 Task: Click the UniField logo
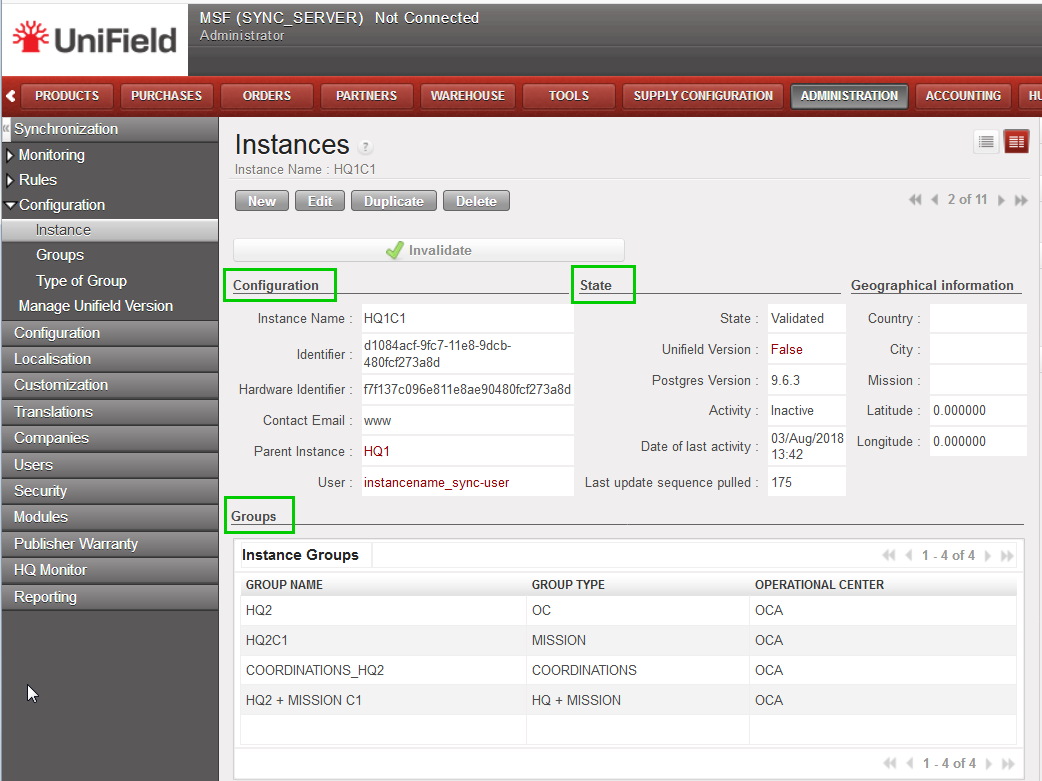click(95, 39)
